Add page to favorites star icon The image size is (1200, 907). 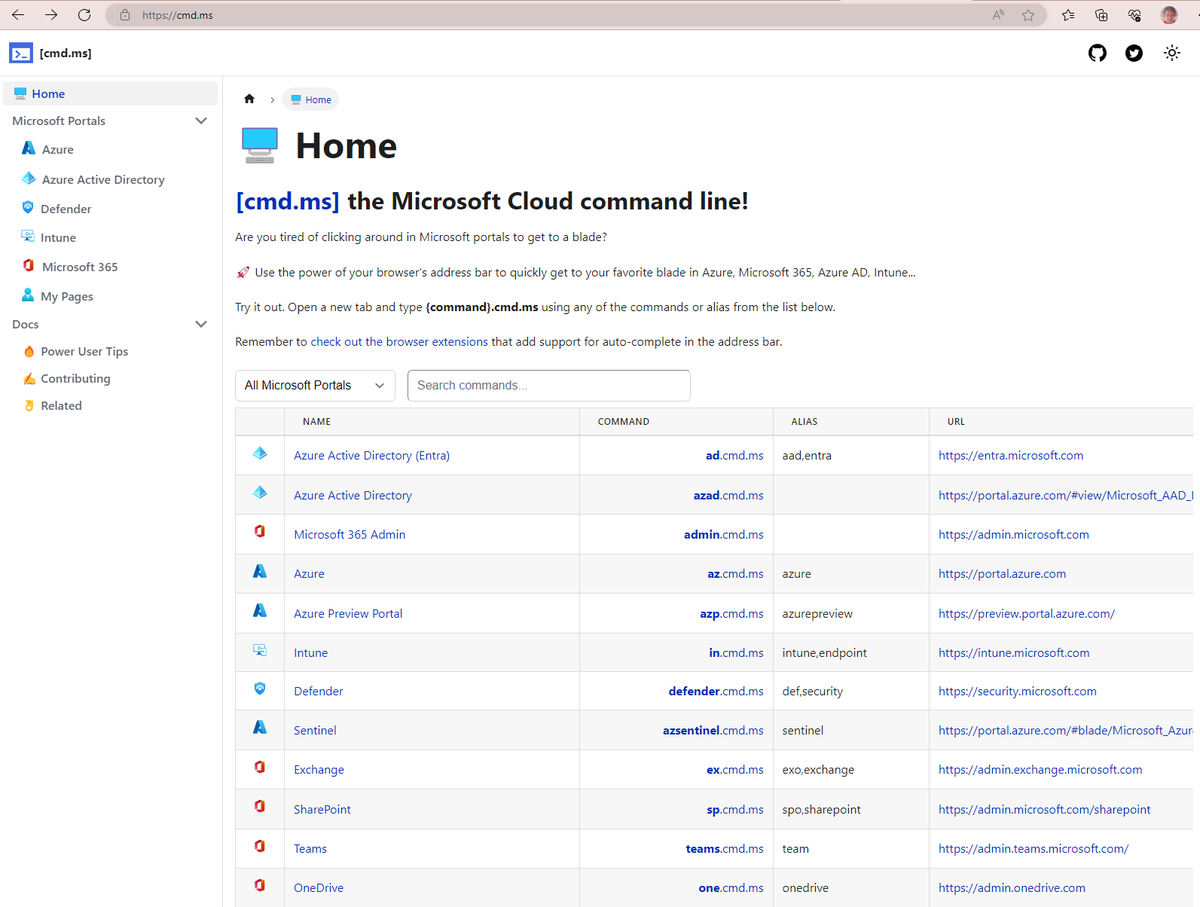[1028, 15]
